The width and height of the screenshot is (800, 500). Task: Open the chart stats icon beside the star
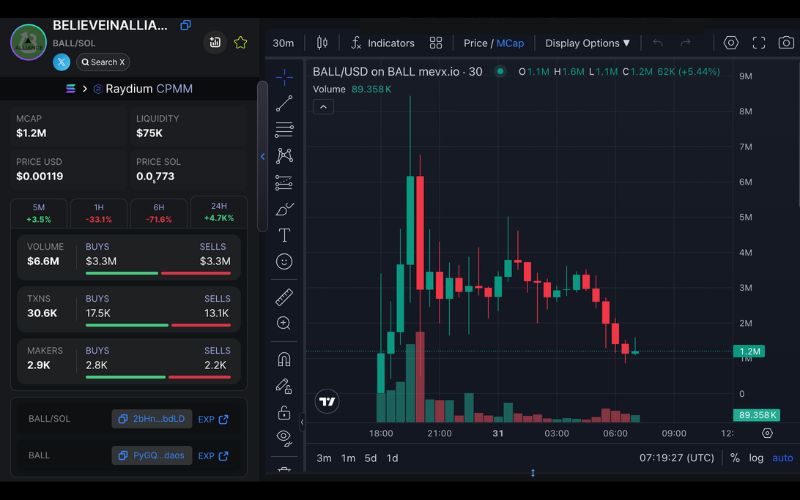pos(215,42)
